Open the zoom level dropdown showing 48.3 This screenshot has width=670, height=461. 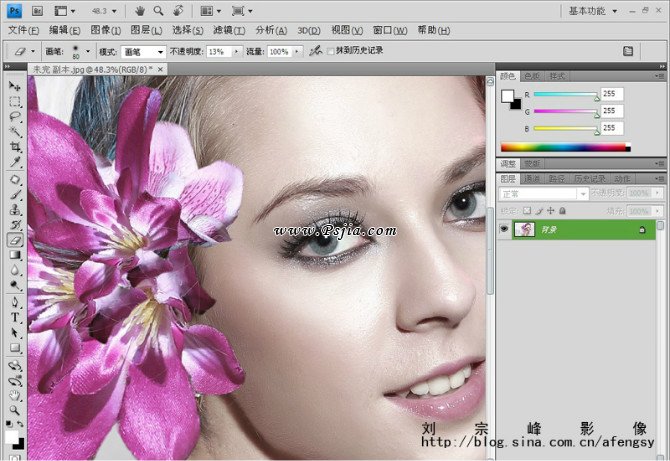[107, 11]
